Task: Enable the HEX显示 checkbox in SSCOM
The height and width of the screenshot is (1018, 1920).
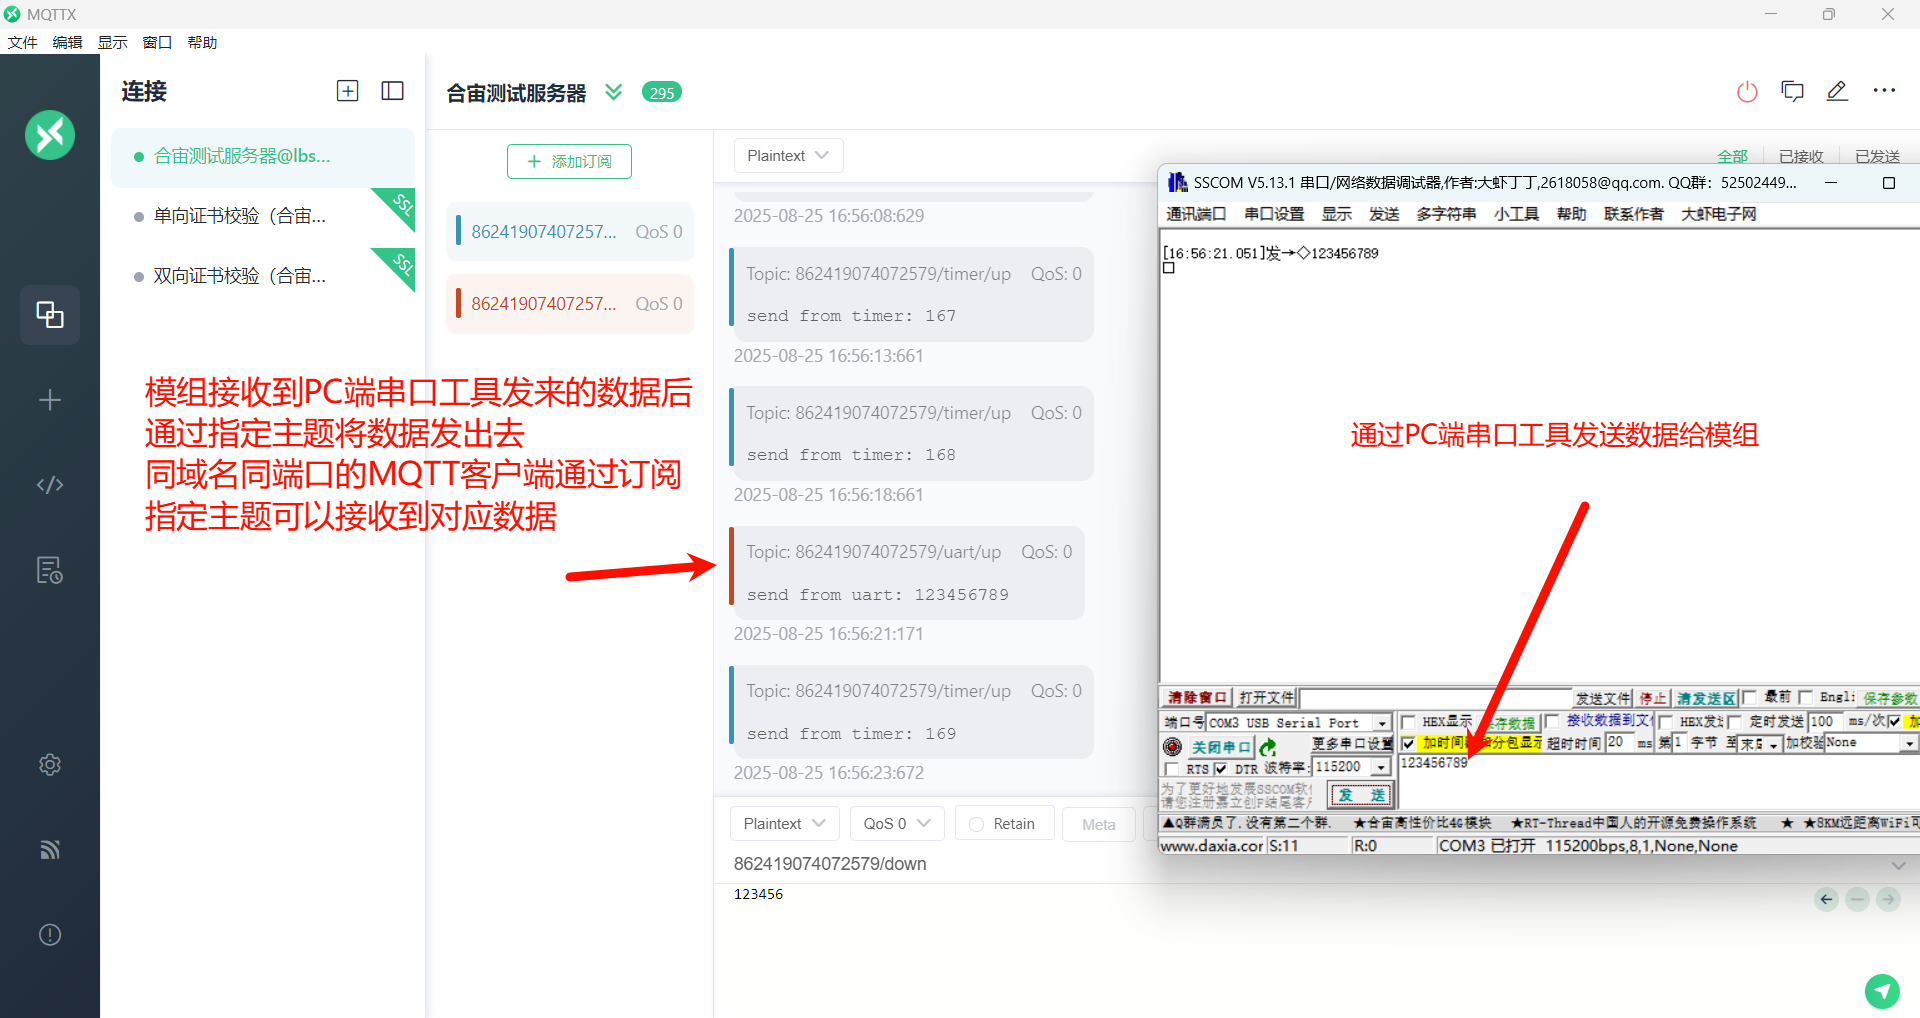Action: (x=1408, y=722)
